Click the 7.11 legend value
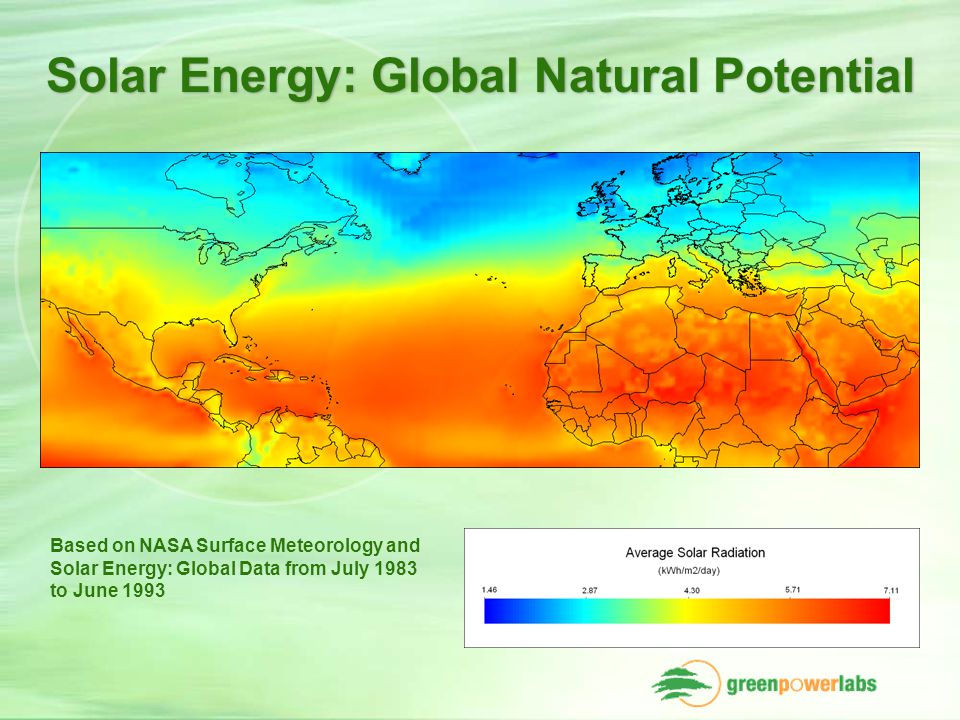 pyautogui.click(x=891, y=590)
